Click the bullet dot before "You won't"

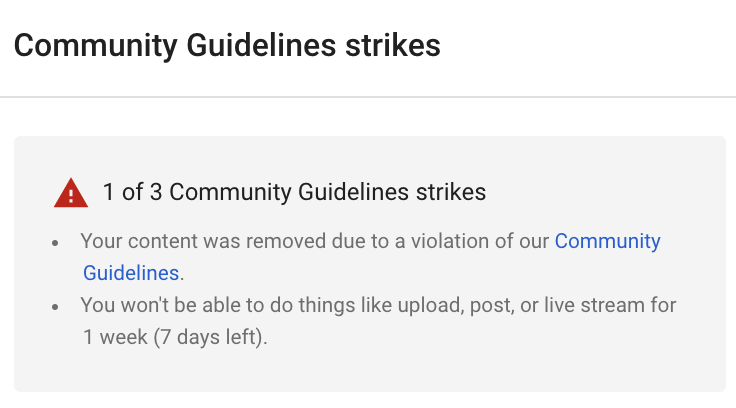point(55,307)
